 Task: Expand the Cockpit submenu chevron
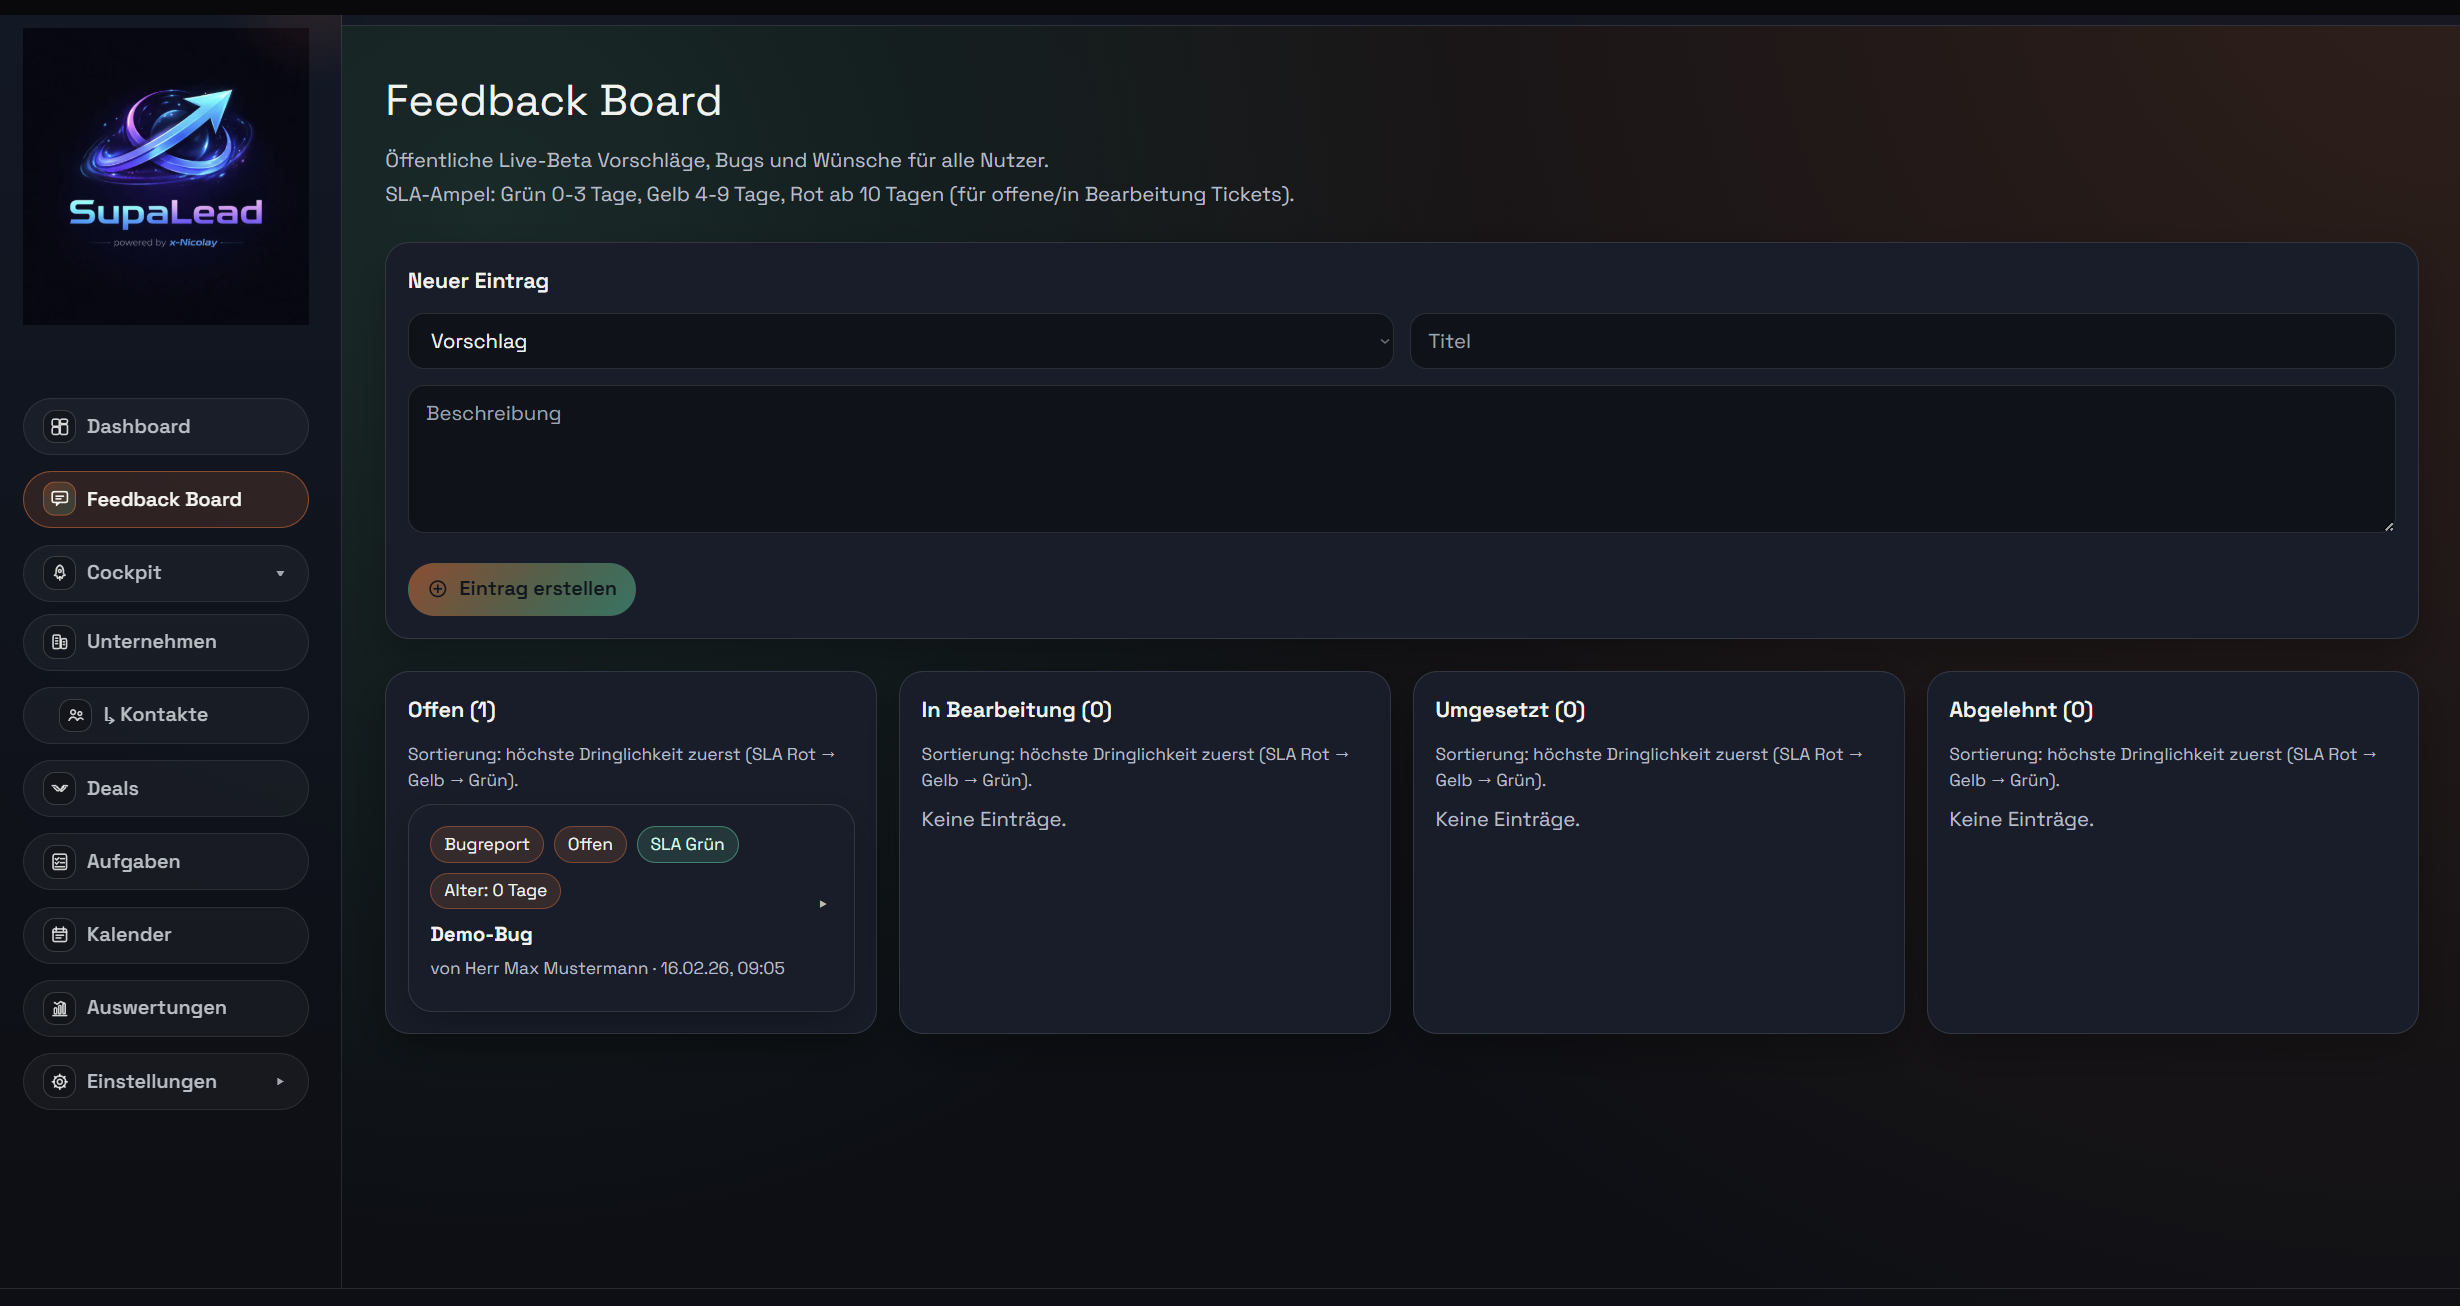279,572
